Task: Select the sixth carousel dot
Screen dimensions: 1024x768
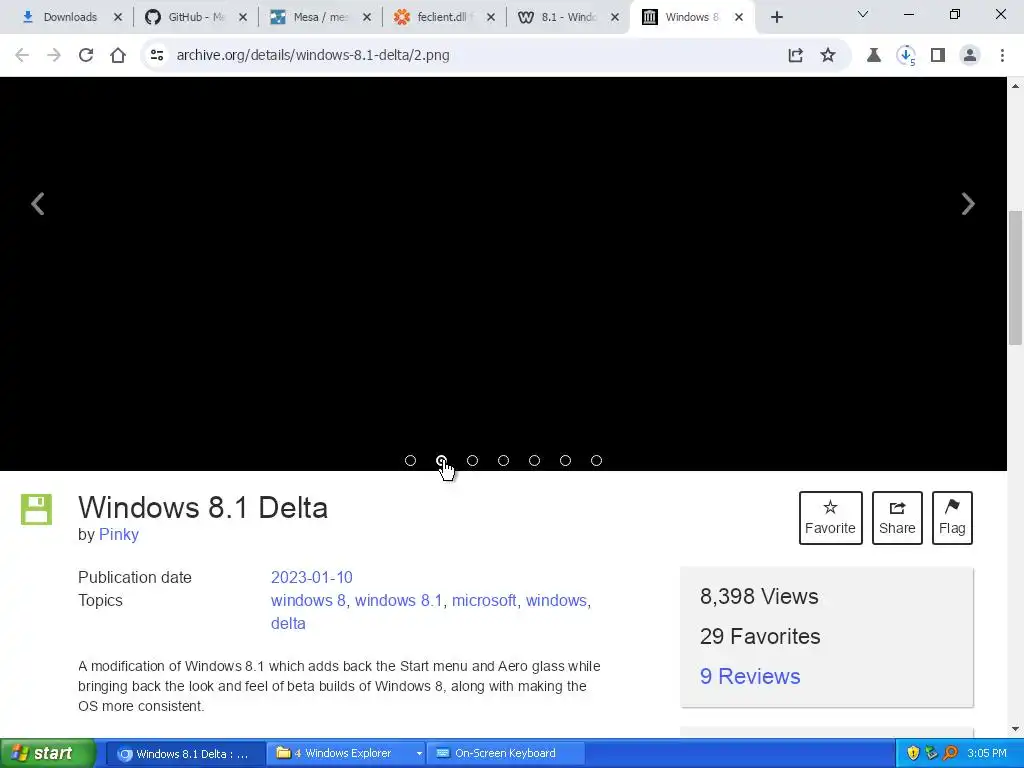Action: pos(566,460)
